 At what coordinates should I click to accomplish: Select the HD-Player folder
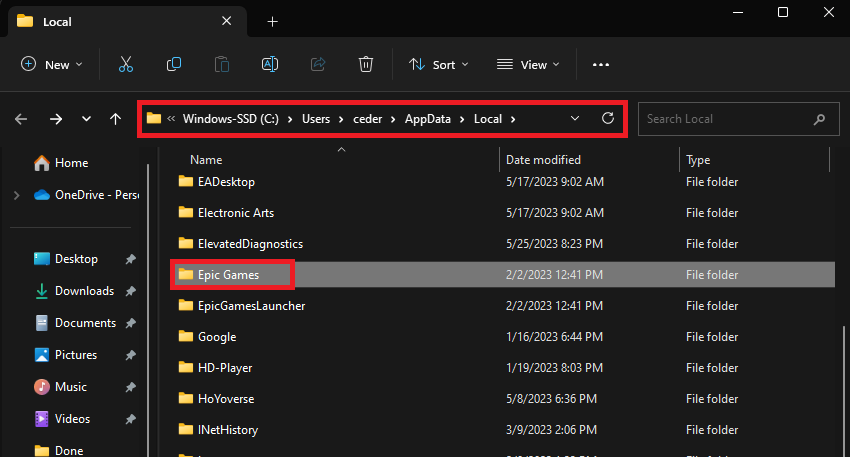point(225,368)
